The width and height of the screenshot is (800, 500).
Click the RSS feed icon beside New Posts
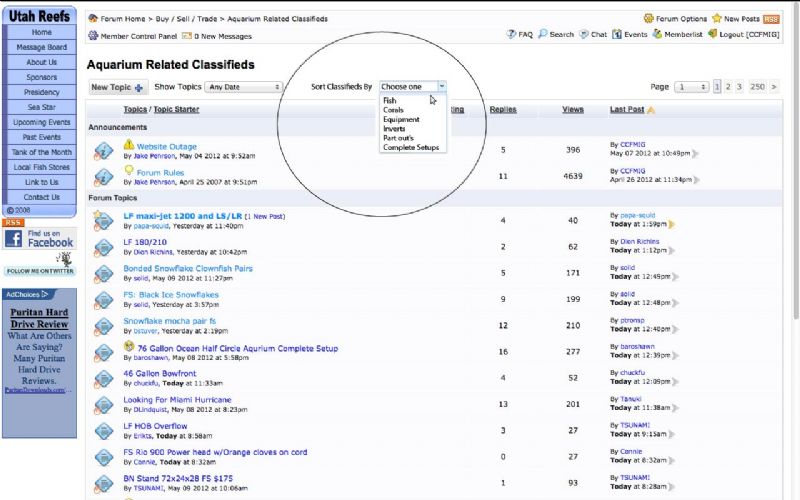tap(771, 19)
